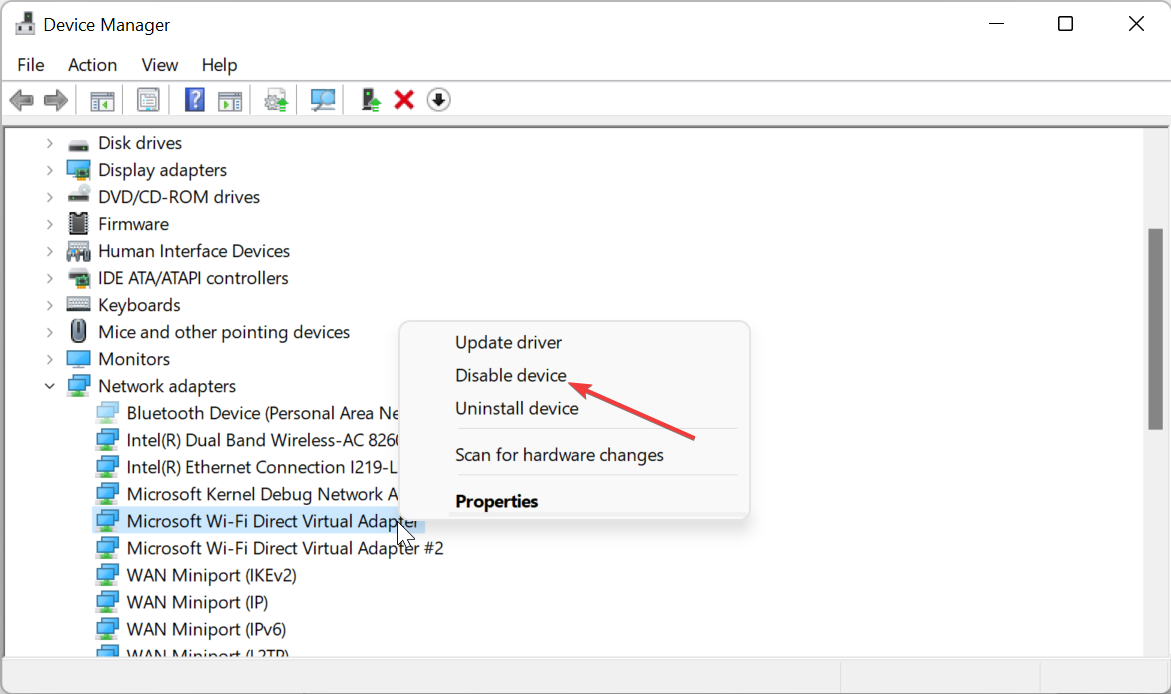Select the Firmware category label
Screen dimensions: 1171x694
point(133,224)
